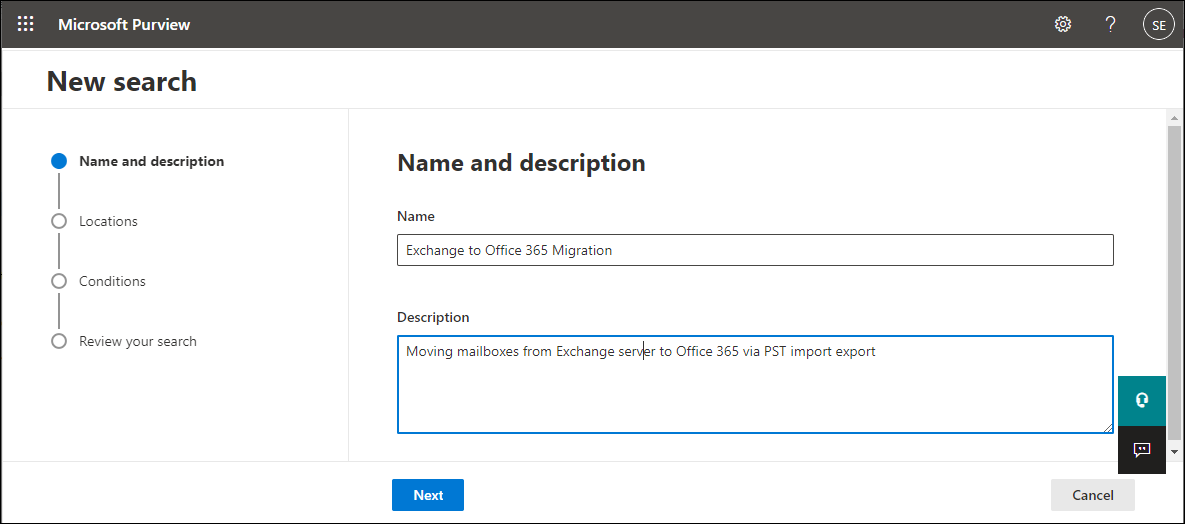The height and width of the screenshot is (524, 1185).
Task: Click the Name field label
Action: pos(416,216)
